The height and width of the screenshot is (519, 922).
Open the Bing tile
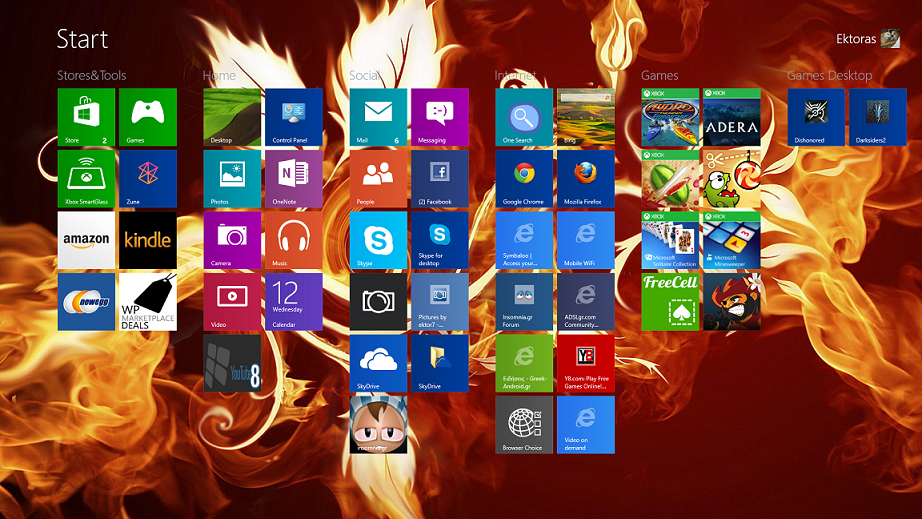coord(586,117)
